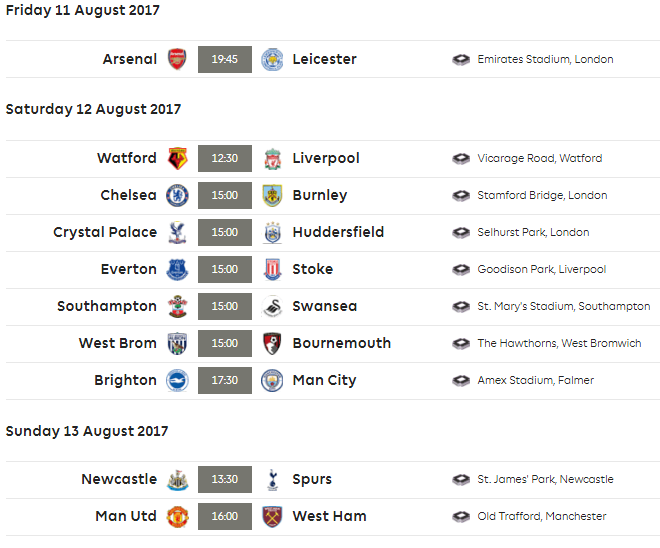The width and height of the screenshot is (660, 548).
Task: Click stadium icon beside Emirates Stadium
Action: [x=461, y=59]
